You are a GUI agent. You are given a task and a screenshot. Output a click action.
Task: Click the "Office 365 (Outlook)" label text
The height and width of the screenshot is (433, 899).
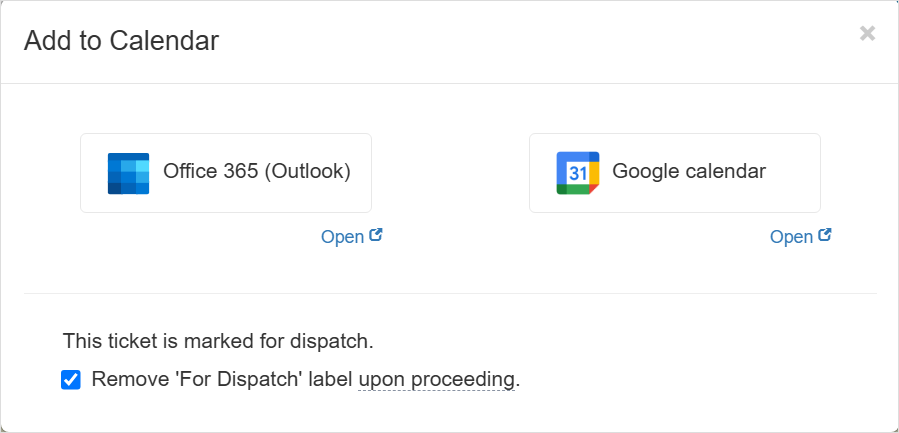point(257,171)
